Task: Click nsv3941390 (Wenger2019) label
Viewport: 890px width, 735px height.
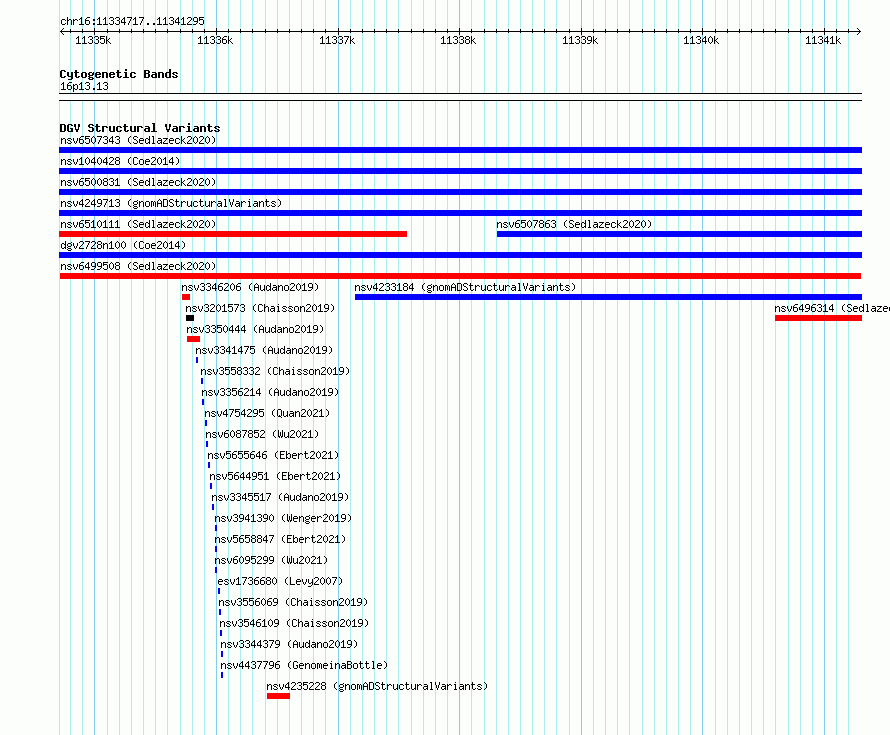Action: pos(283,518)
